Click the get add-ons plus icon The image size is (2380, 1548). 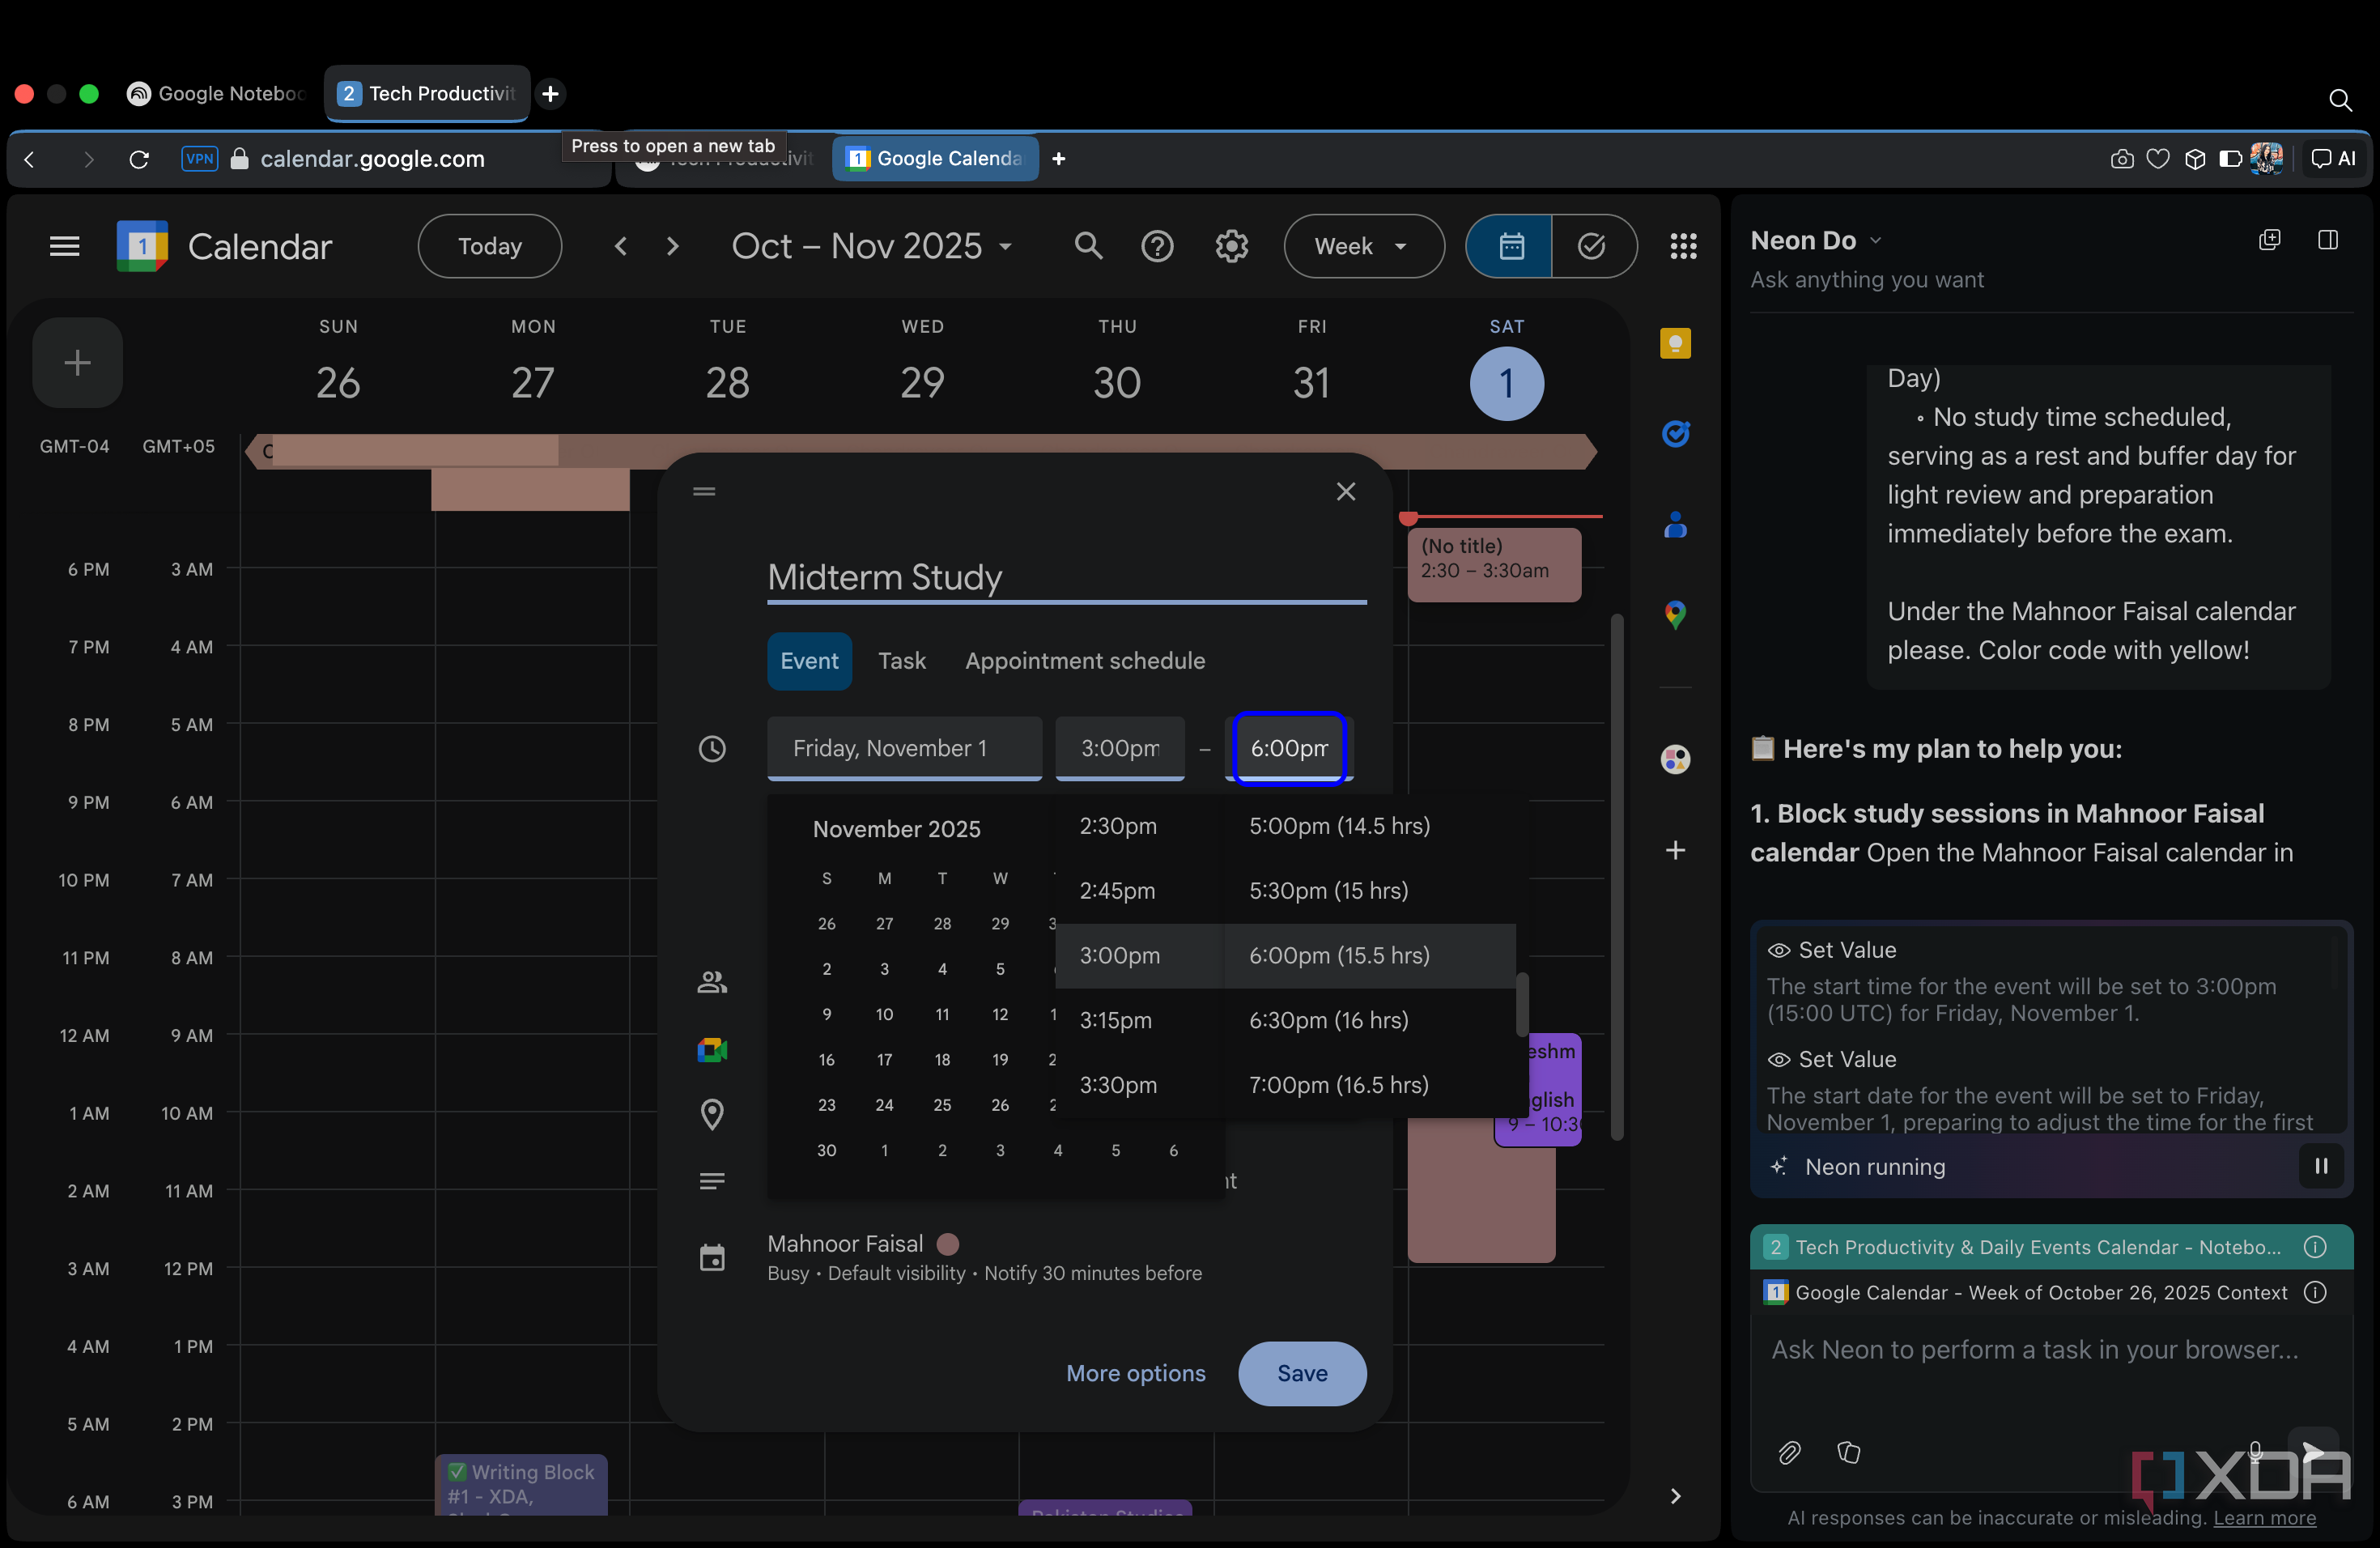click(x=1675, y=850)
